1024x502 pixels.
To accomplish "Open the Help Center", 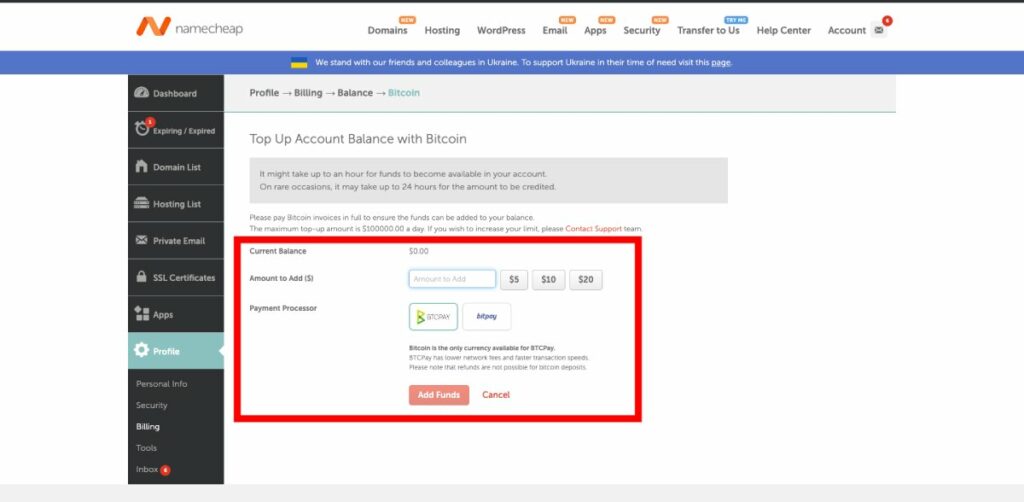I will tap(784, 30).
